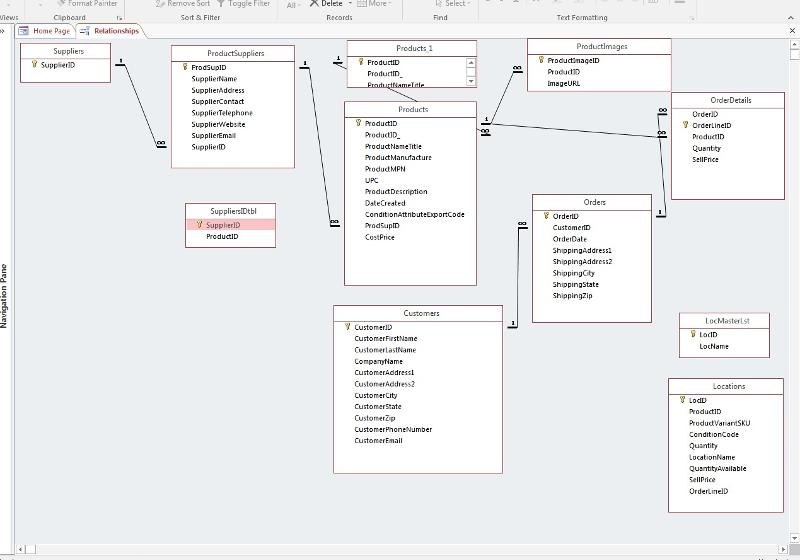Click the ProdSupID key in ProductSuppliers
The width and height of the screenshot is (800, 560).
pos(209,68)
